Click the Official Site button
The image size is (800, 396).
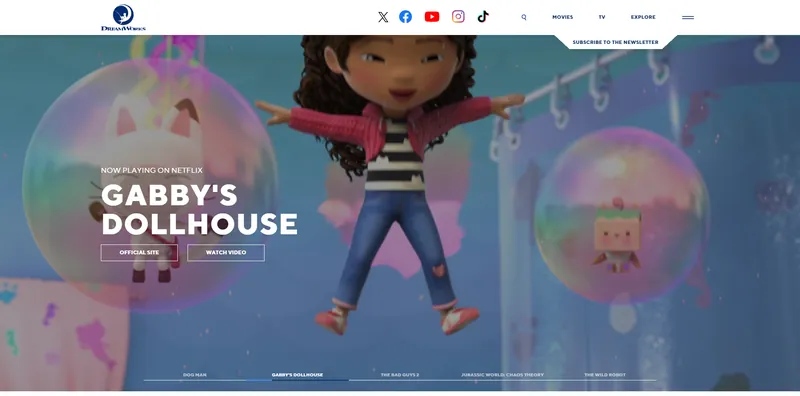point(139,253)
